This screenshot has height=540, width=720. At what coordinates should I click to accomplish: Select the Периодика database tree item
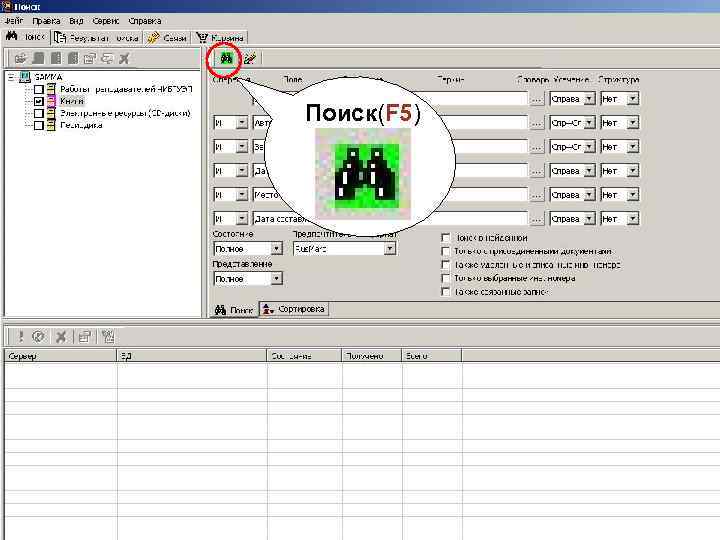pos(81,125)
